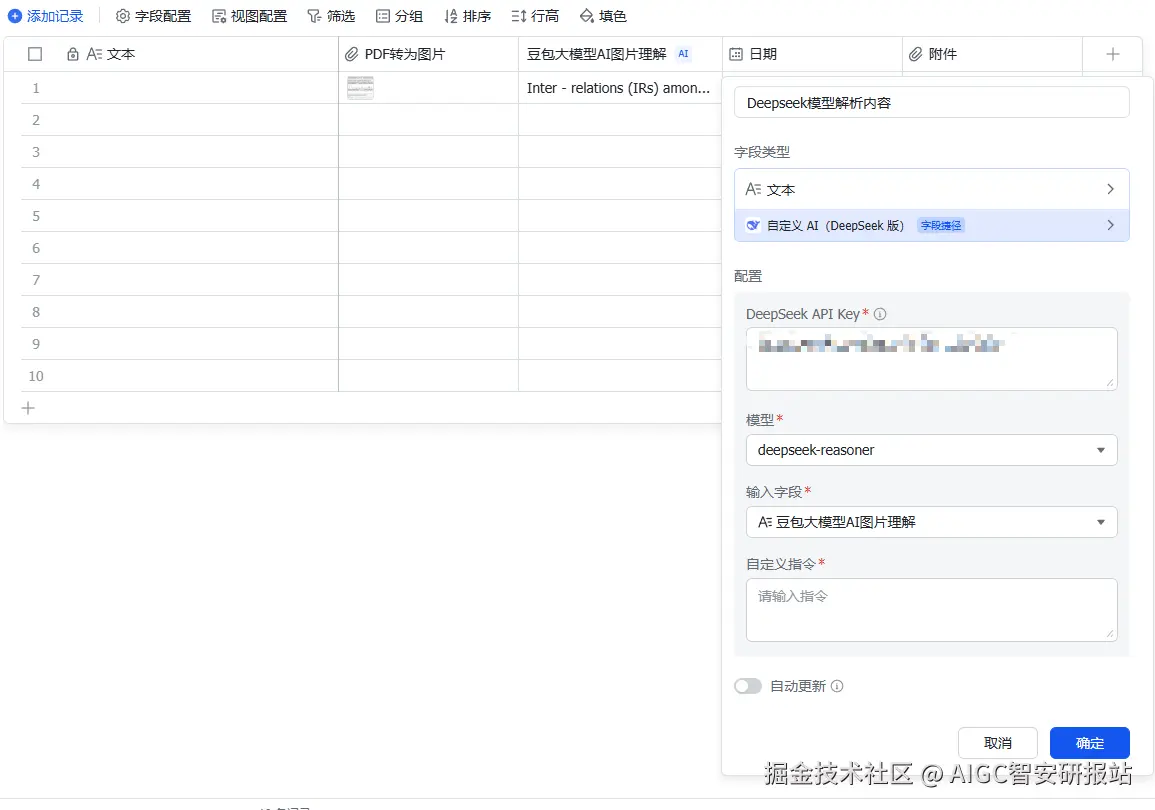Expand the 文本 field type option
Screen dimensions: 1155x810
[x=931, y=189]
